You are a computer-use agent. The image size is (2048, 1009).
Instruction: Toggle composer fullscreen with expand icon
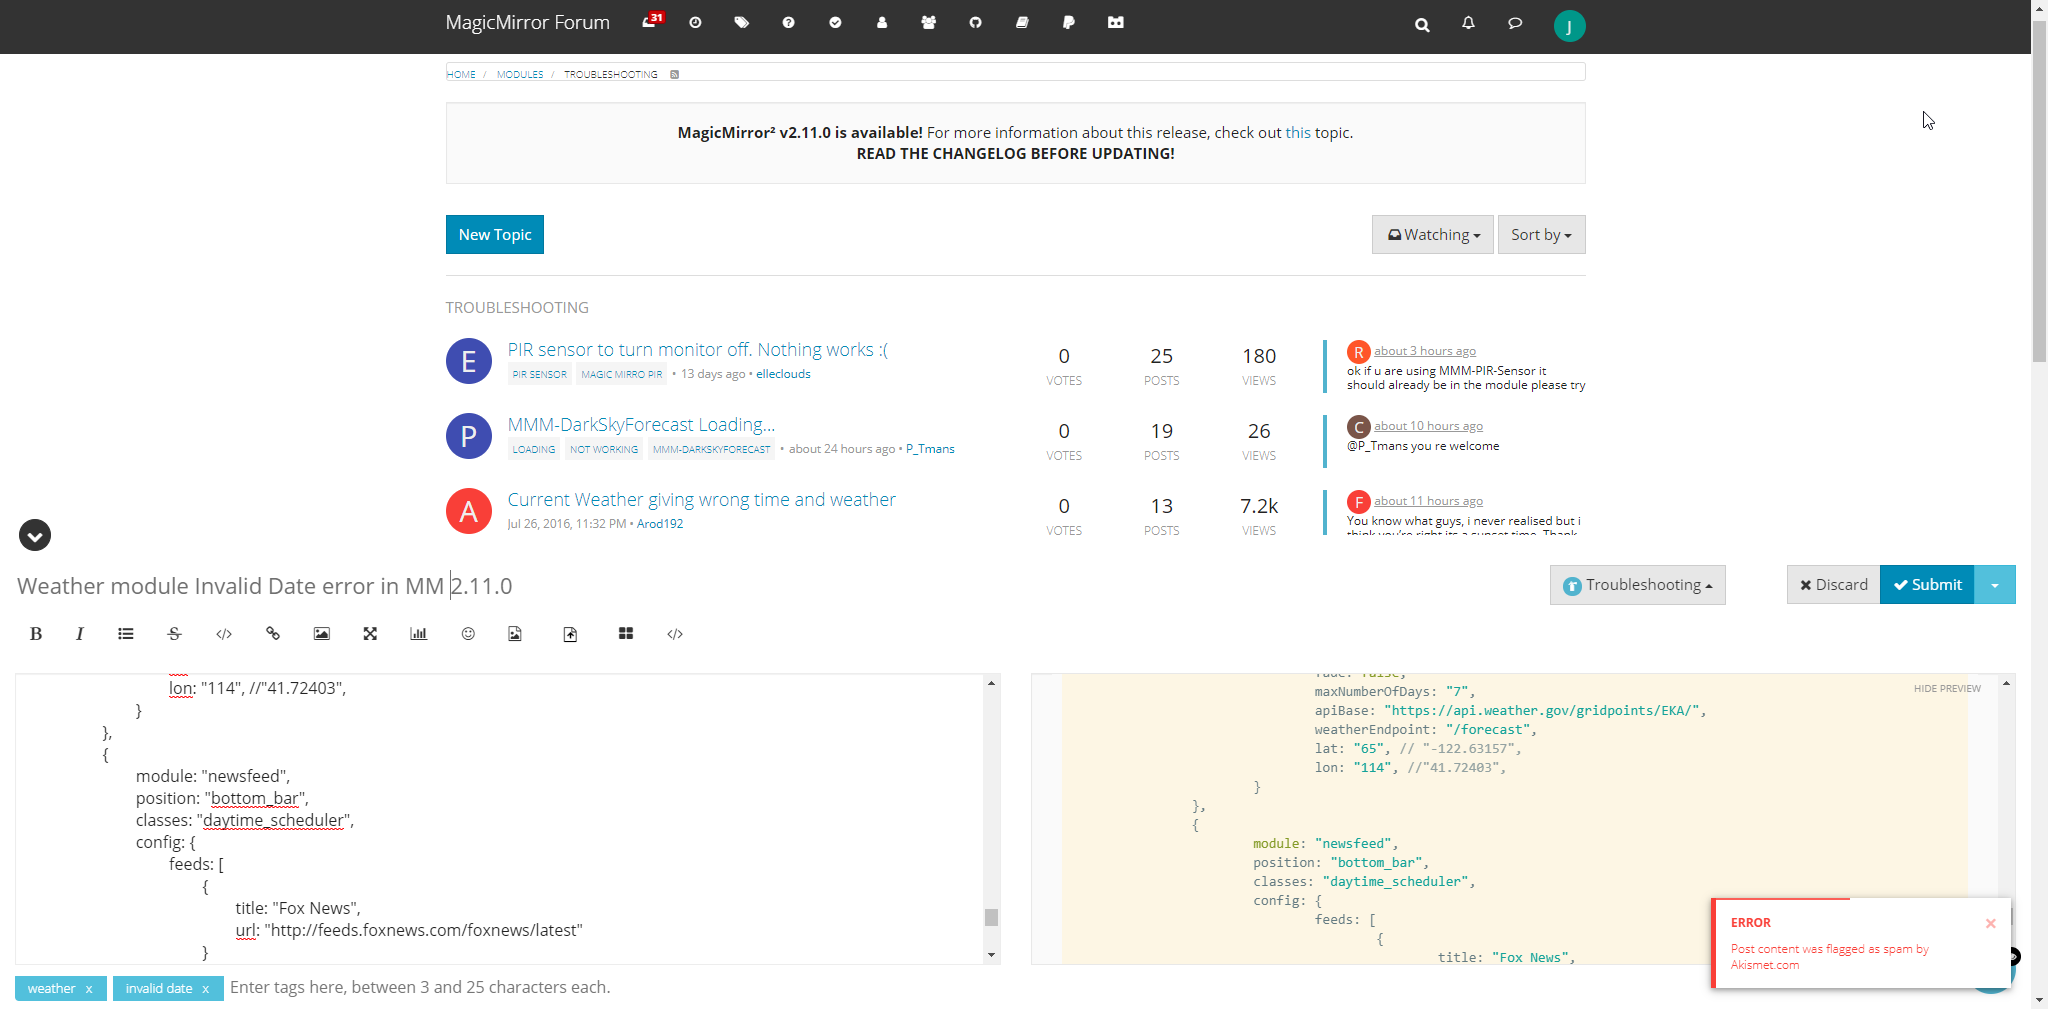370,634
